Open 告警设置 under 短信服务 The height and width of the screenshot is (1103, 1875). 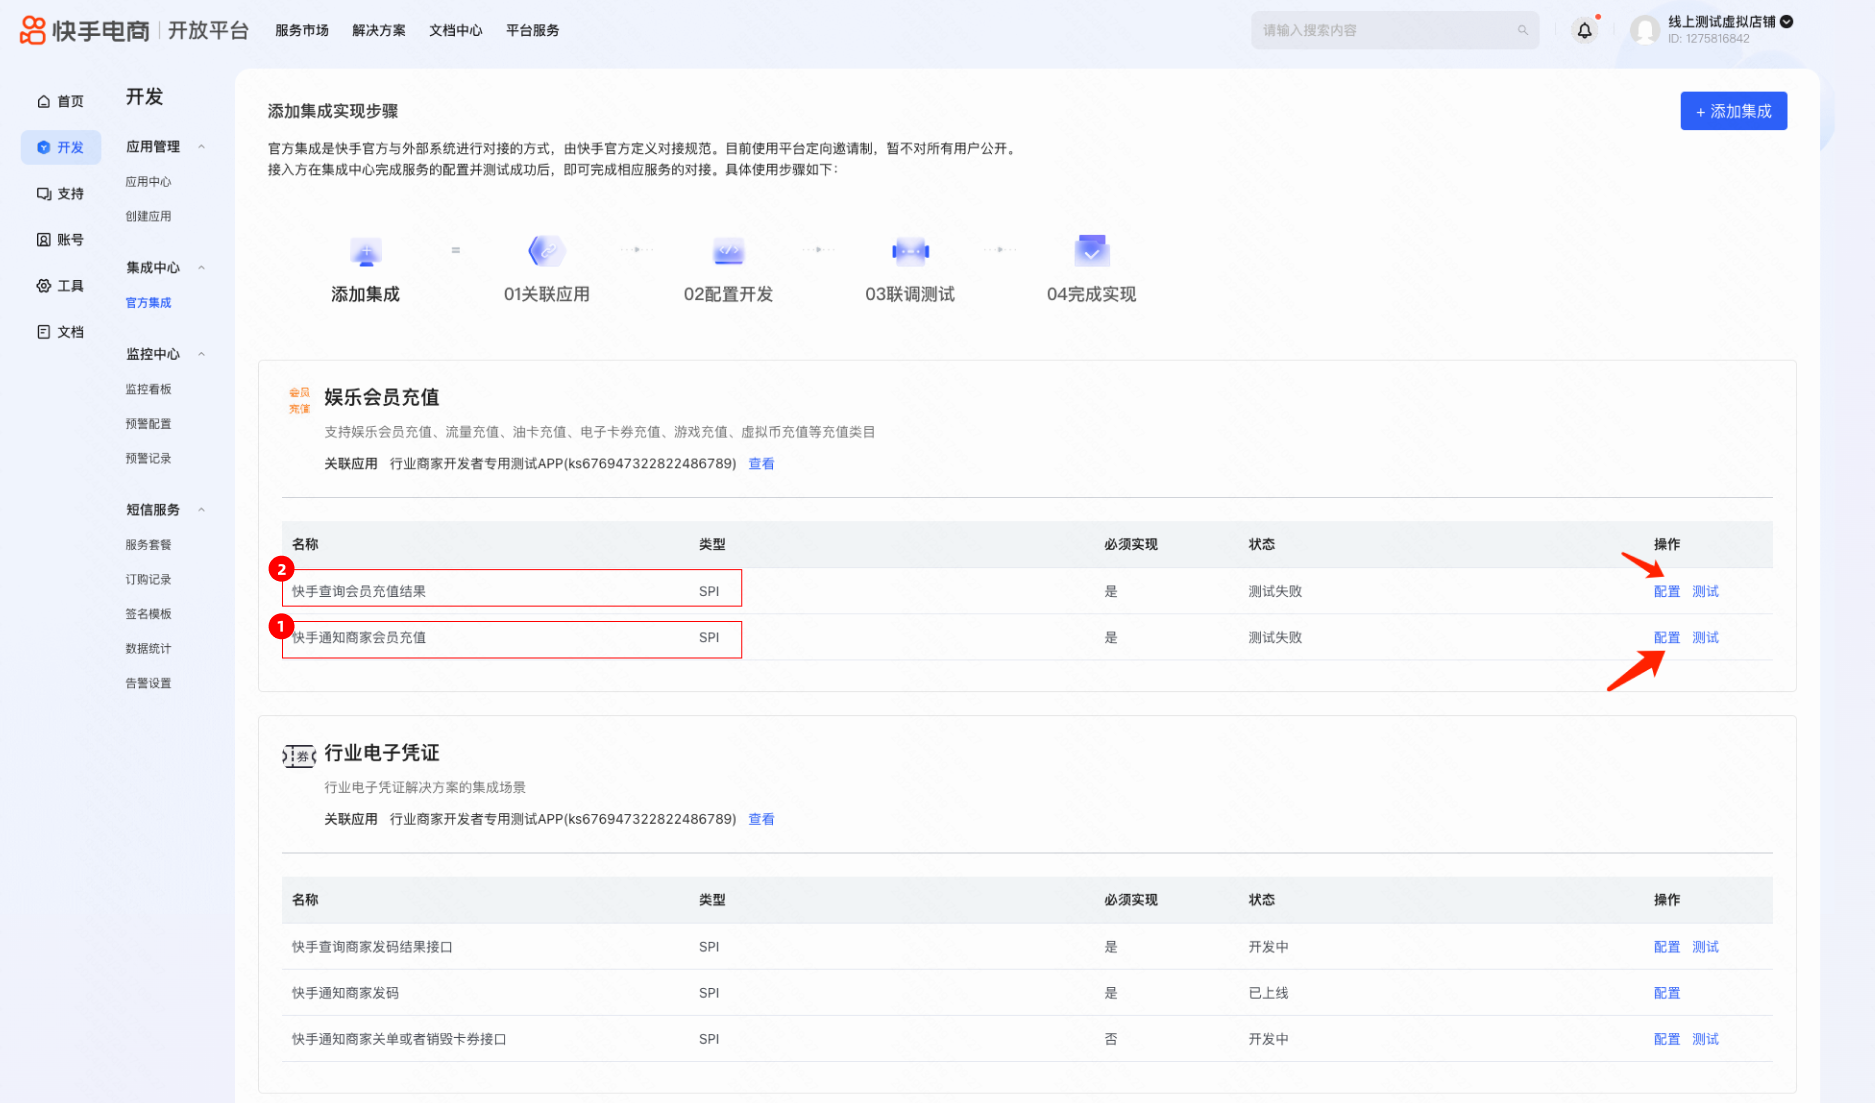pyautogui.click(x=148, y=683)
